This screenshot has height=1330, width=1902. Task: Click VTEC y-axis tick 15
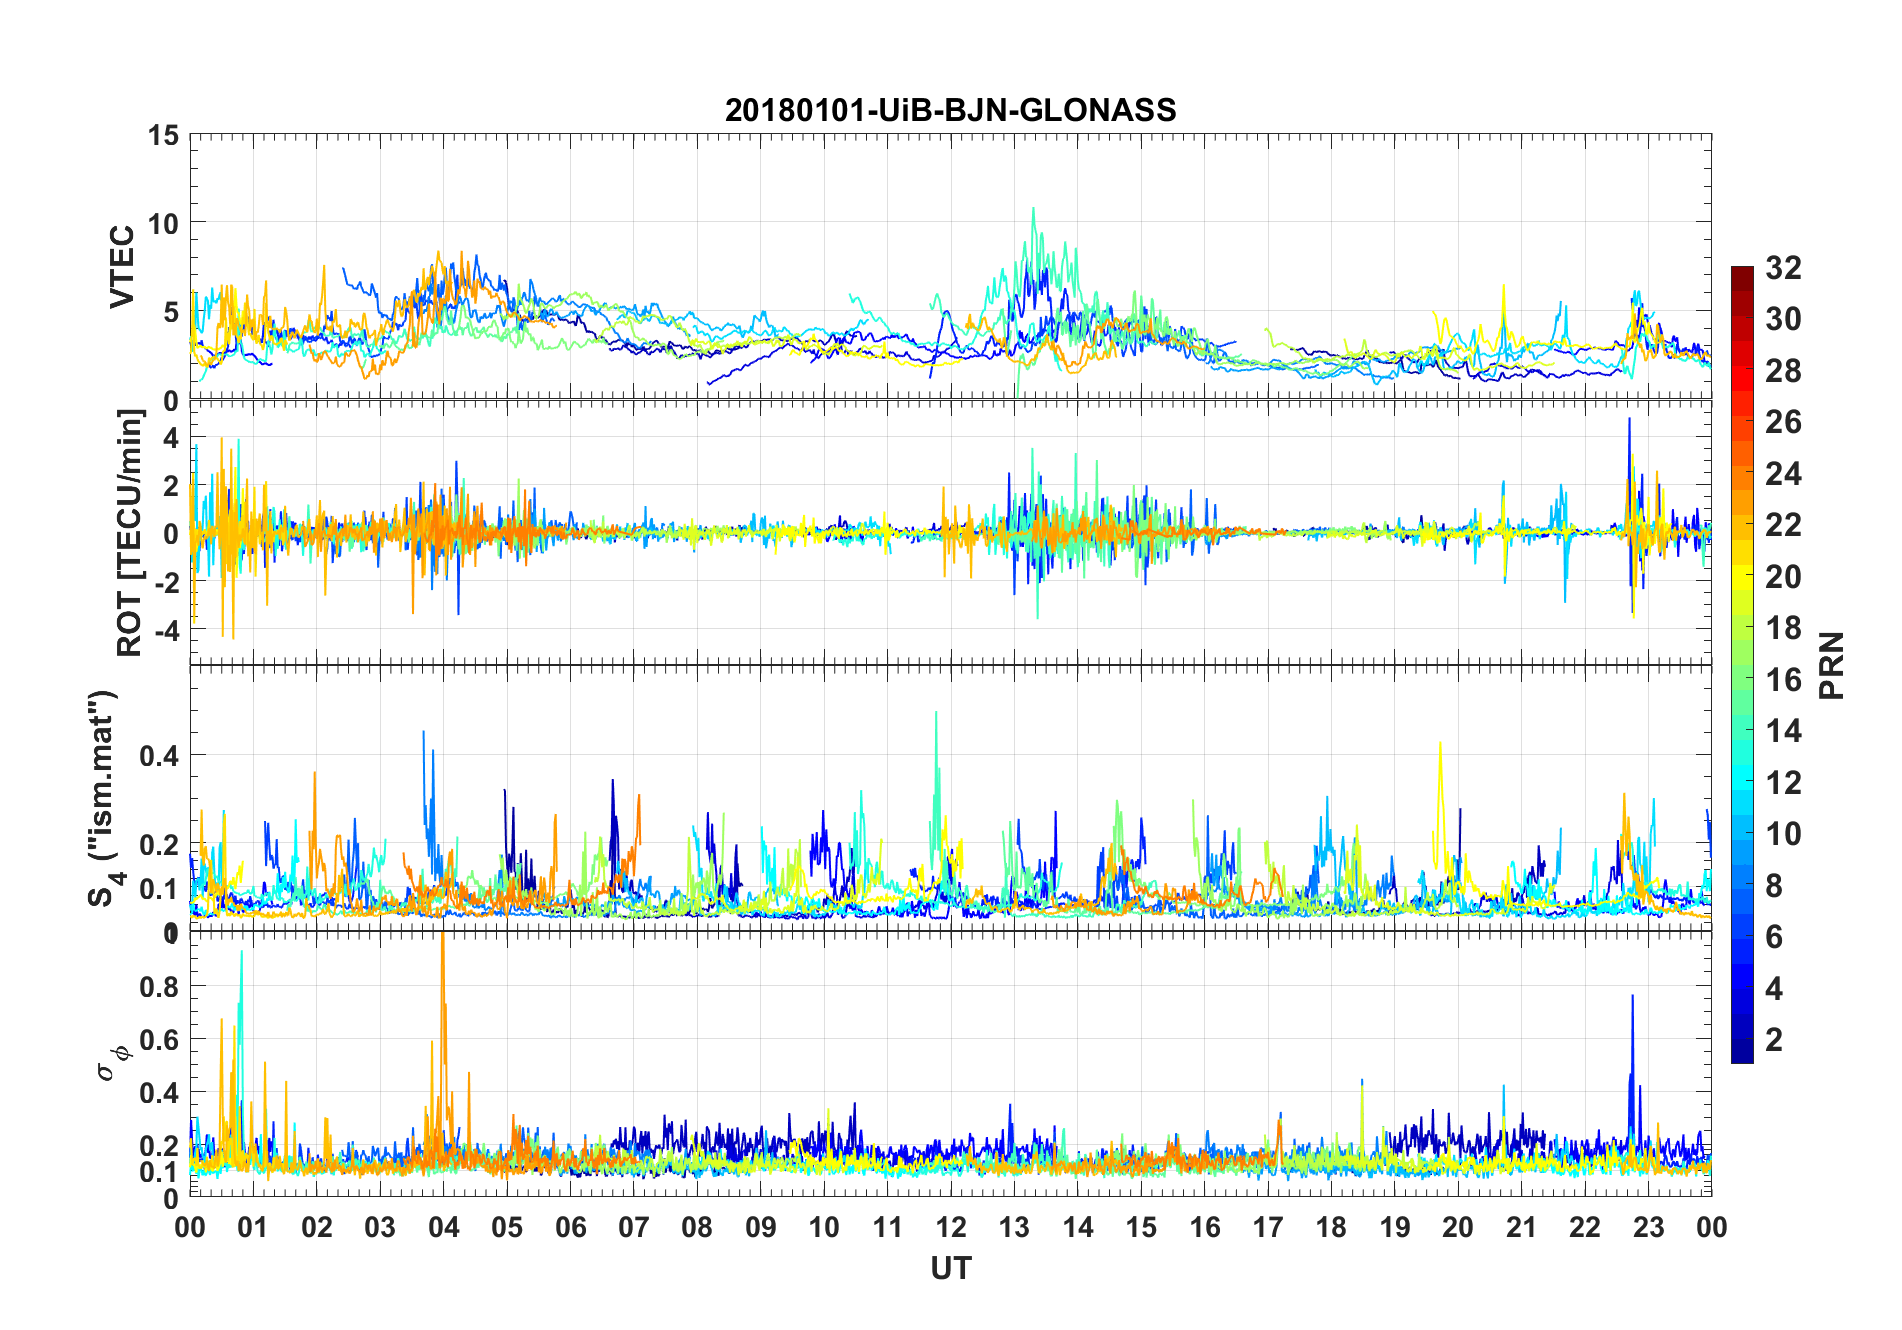click(164, 135)
